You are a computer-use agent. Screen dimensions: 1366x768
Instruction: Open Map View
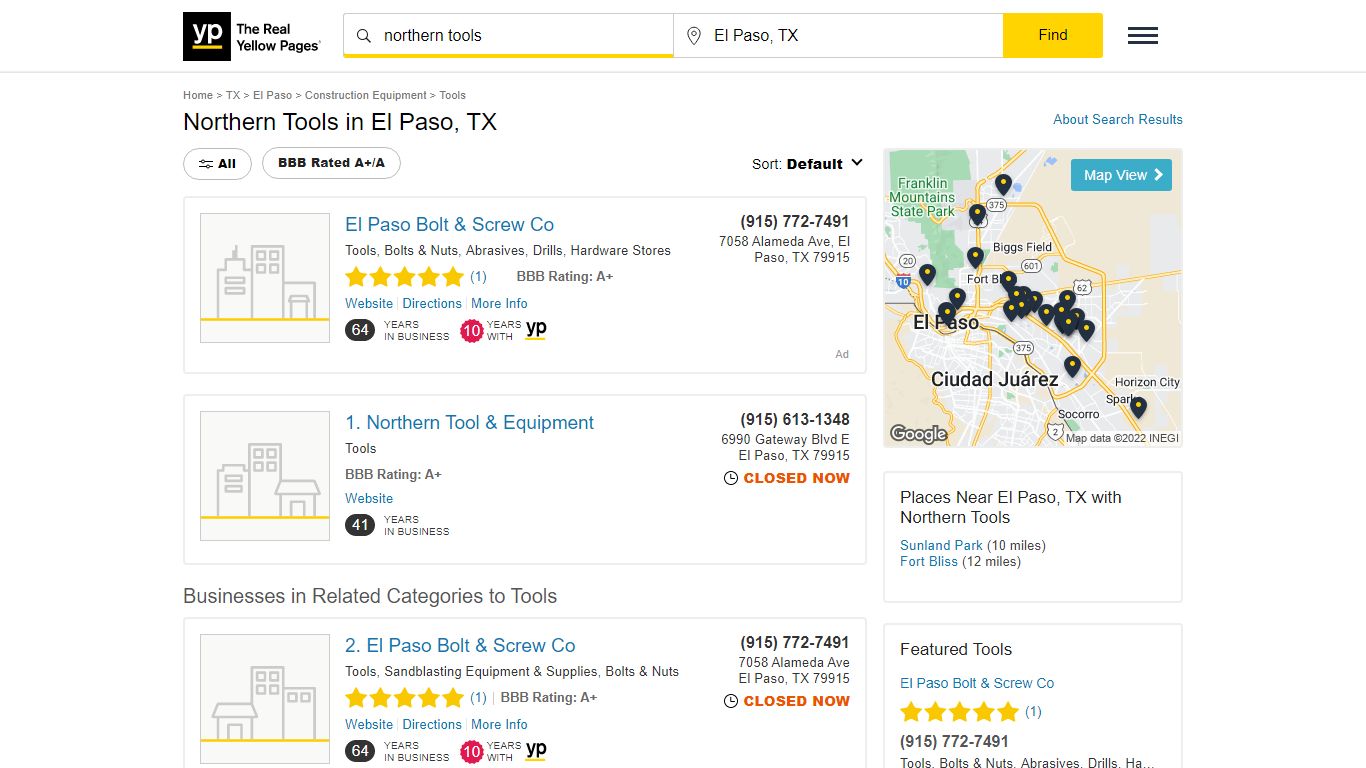(x=1121, y=175)
